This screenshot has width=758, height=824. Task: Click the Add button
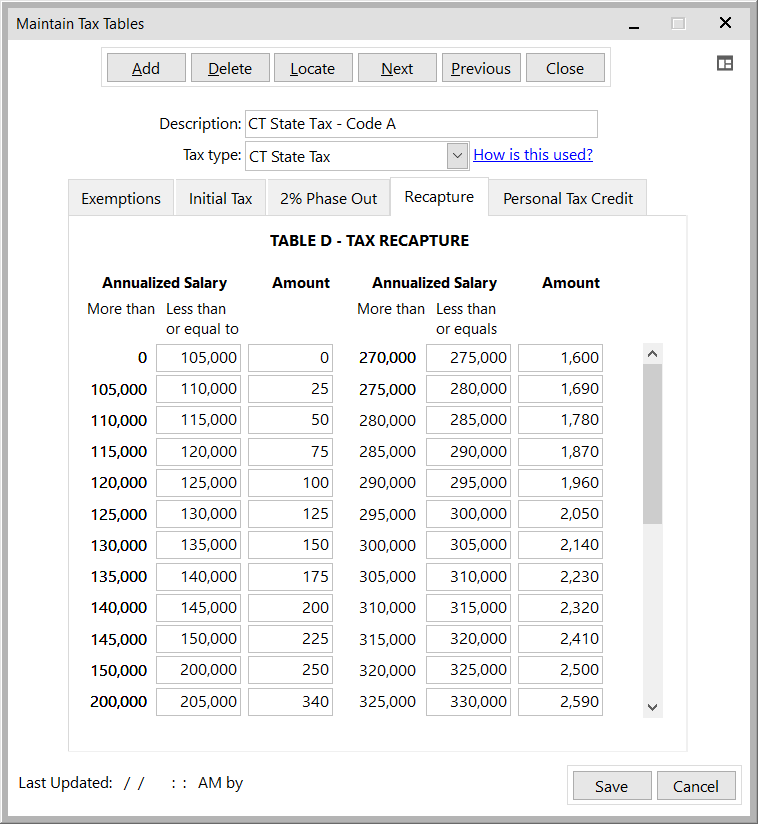(x=146, y=68)
